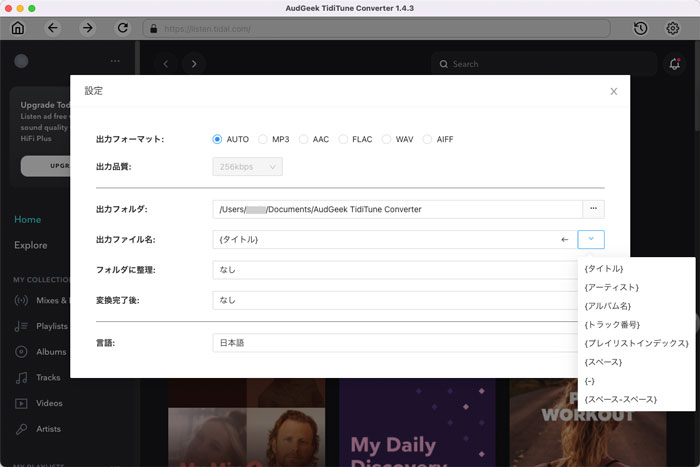The height and width of the screenshot is (467, 700).
Task: Open the three-dot menu beside avatar
Action: click(115, 61)
